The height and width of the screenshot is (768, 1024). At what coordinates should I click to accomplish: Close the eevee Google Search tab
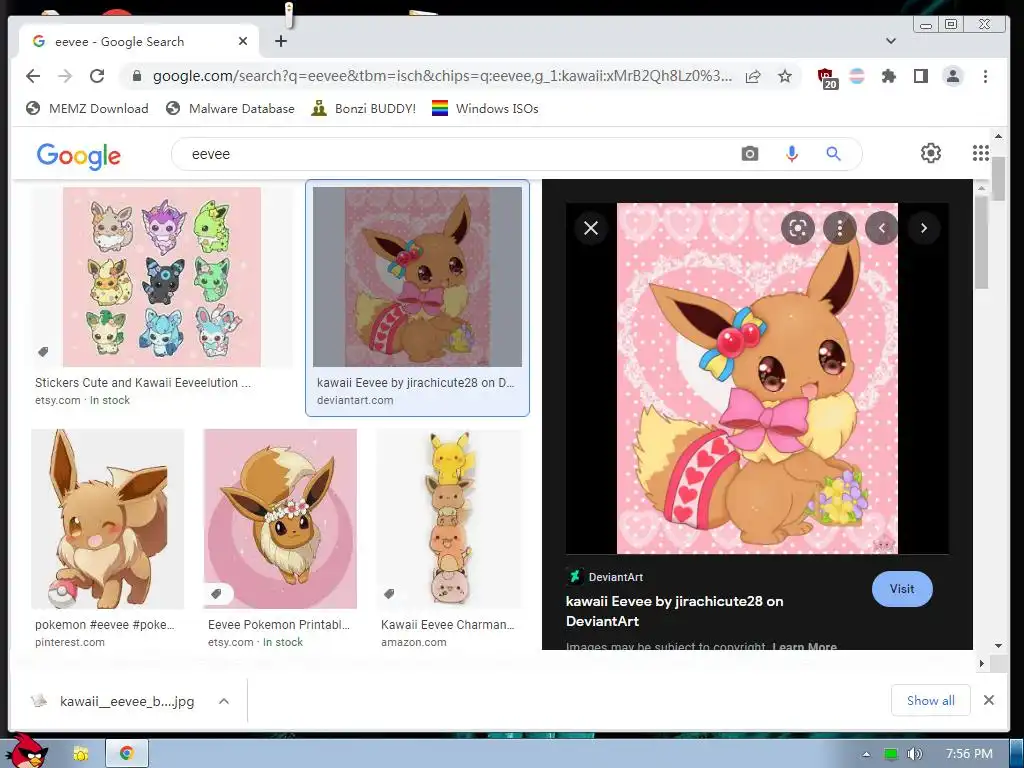(x=243, y=41)
